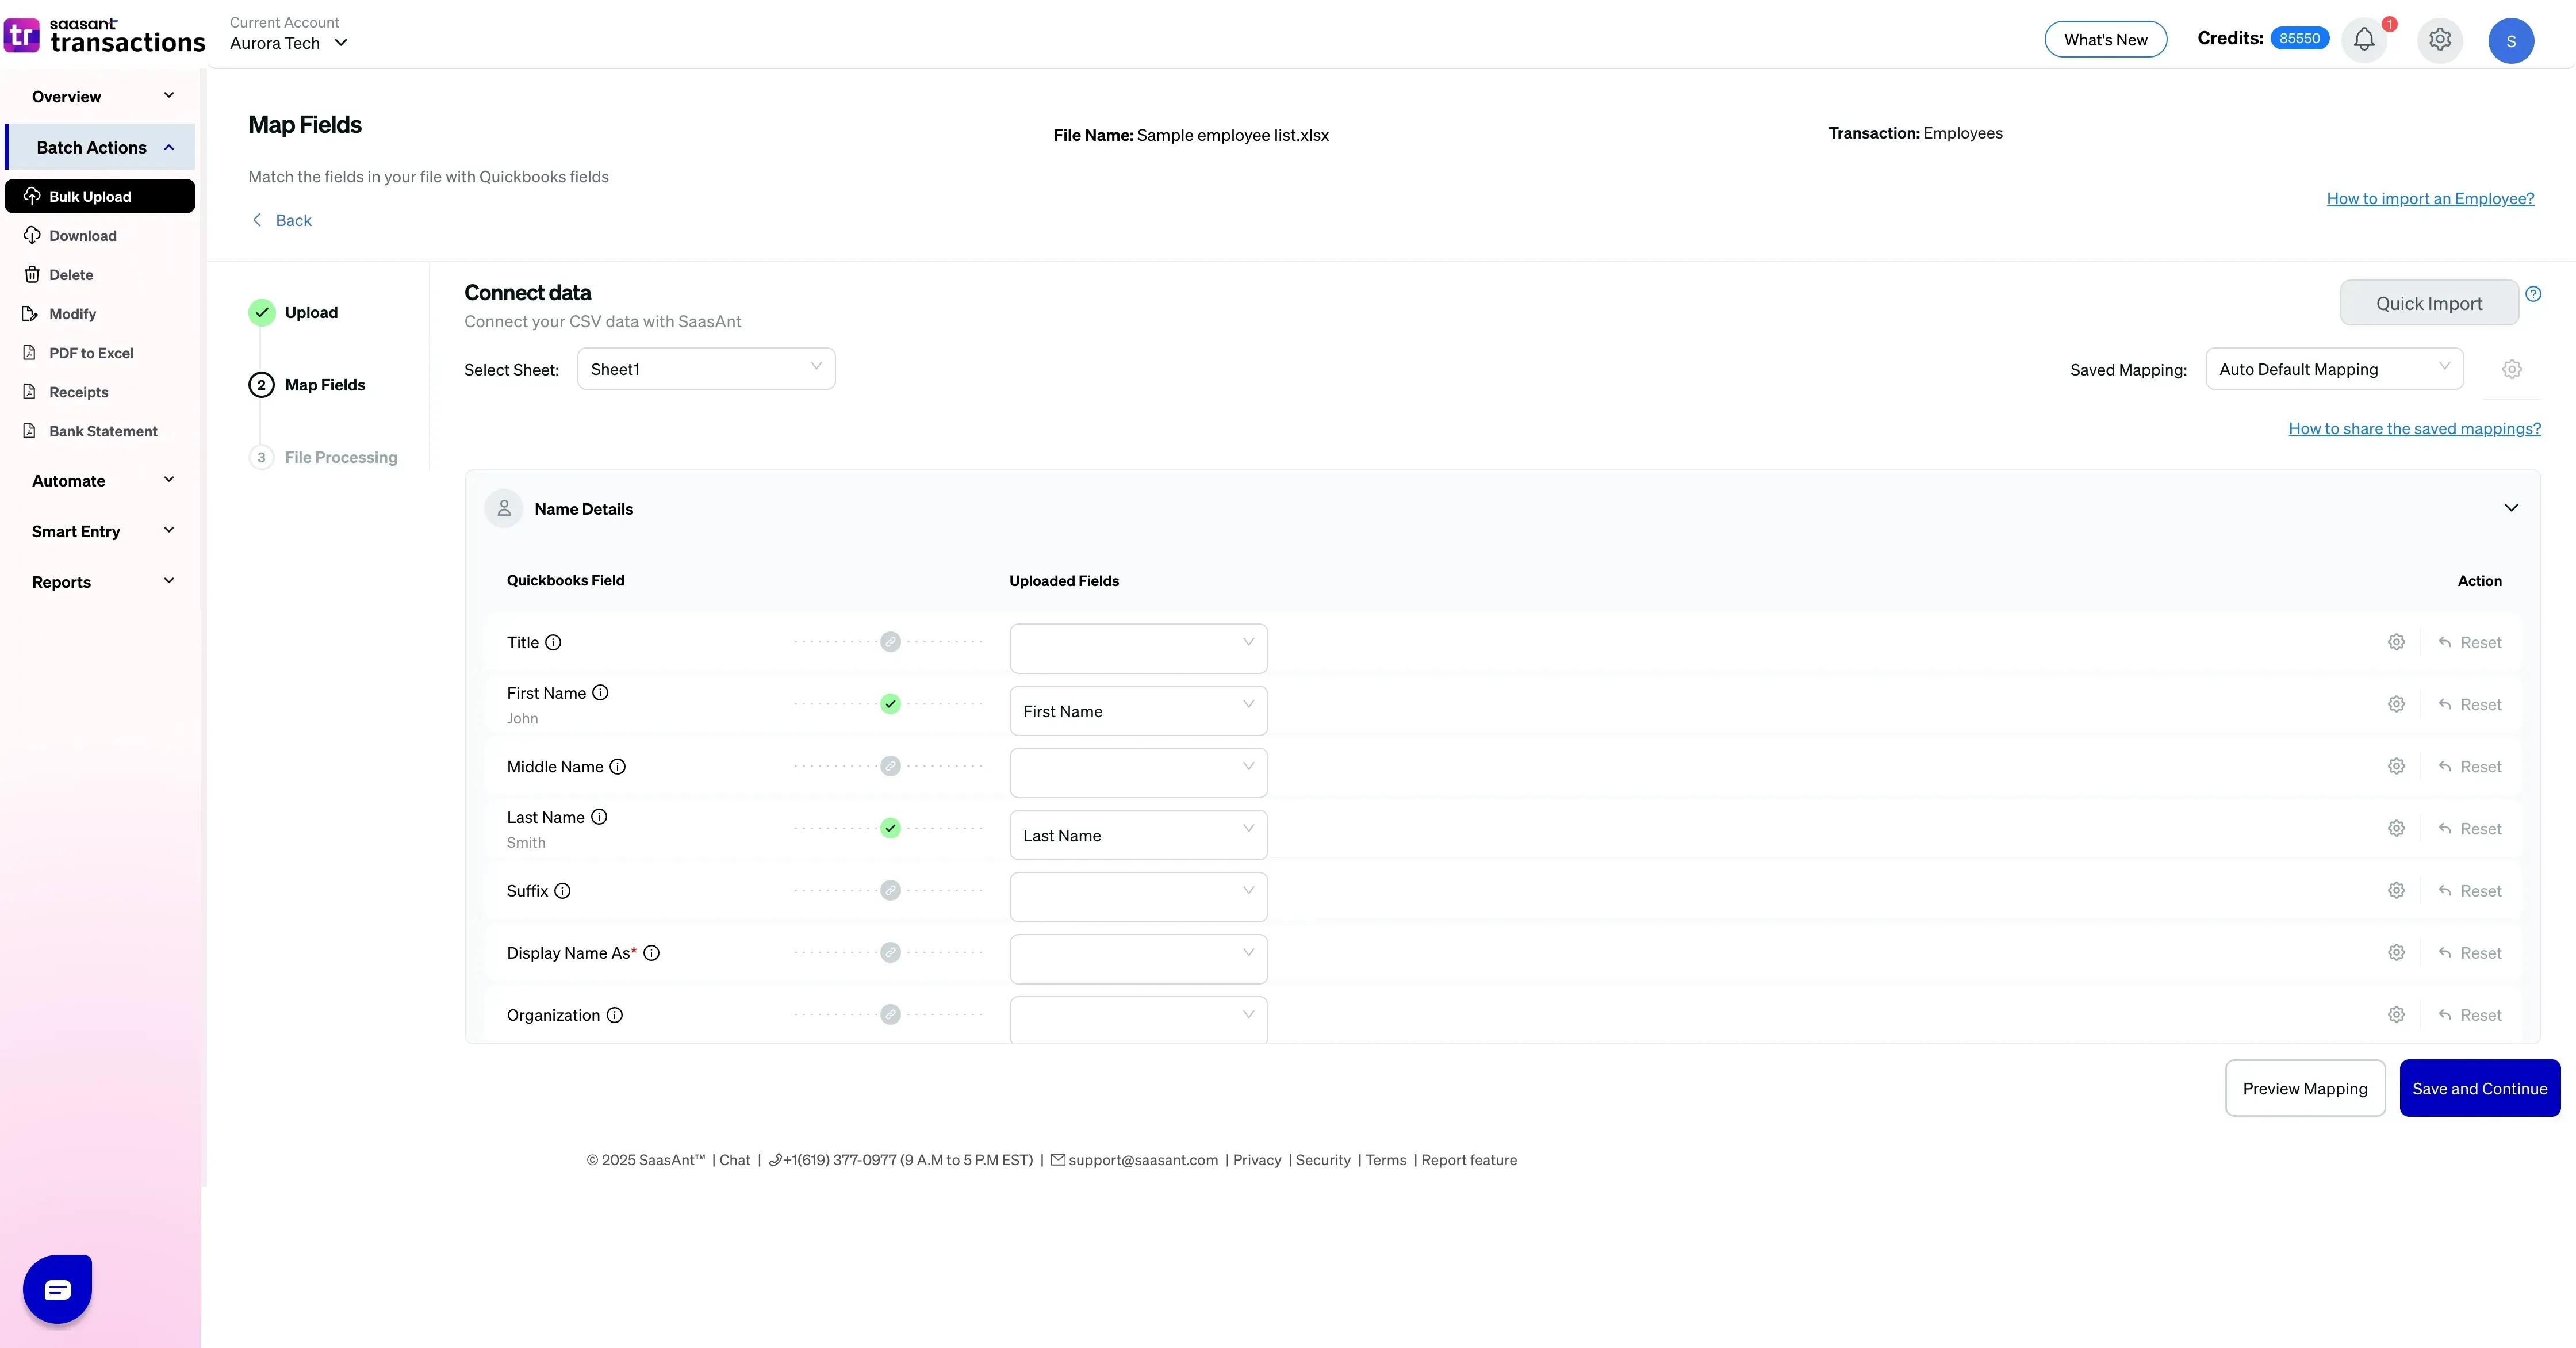The image size is (2576, 1348).
Task: Open saved mapping settings gear
Action: [2512, 369]
